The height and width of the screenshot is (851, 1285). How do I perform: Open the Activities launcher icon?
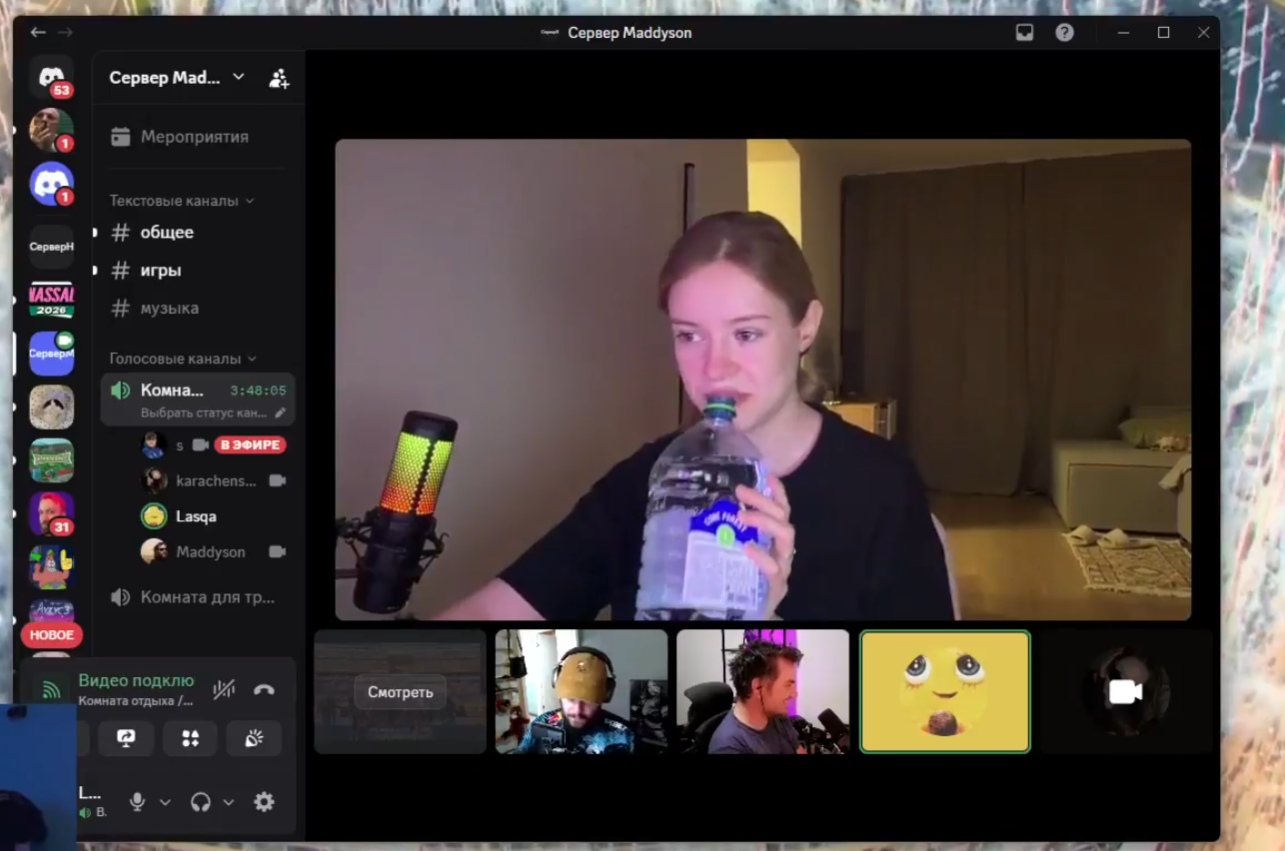coord(190,738)
